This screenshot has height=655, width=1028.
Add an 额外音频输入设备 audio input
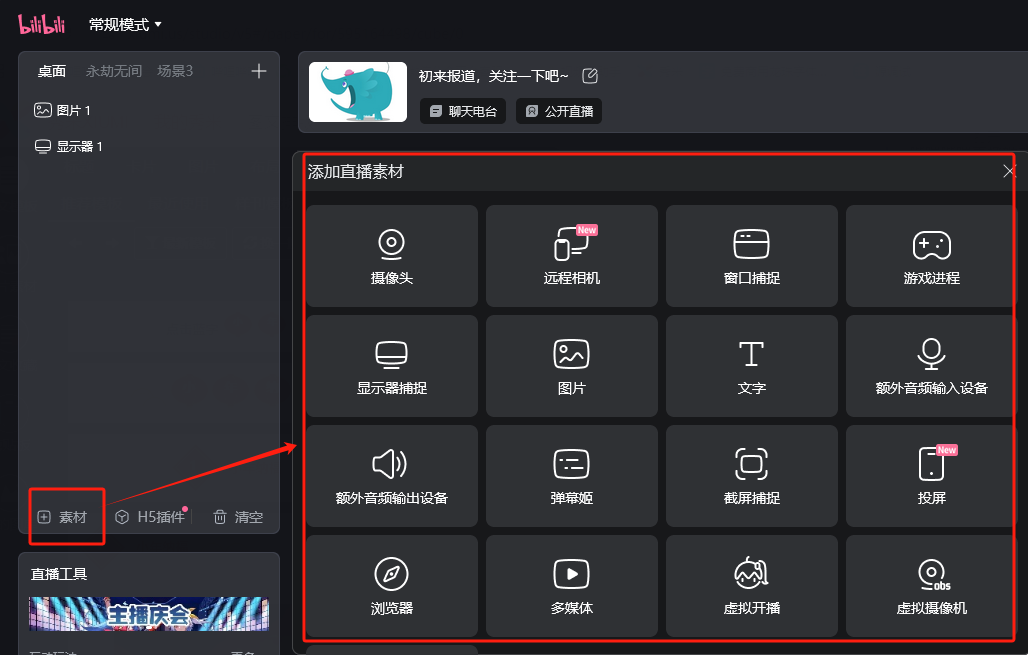pyautogui.click(x=930, y=365)
